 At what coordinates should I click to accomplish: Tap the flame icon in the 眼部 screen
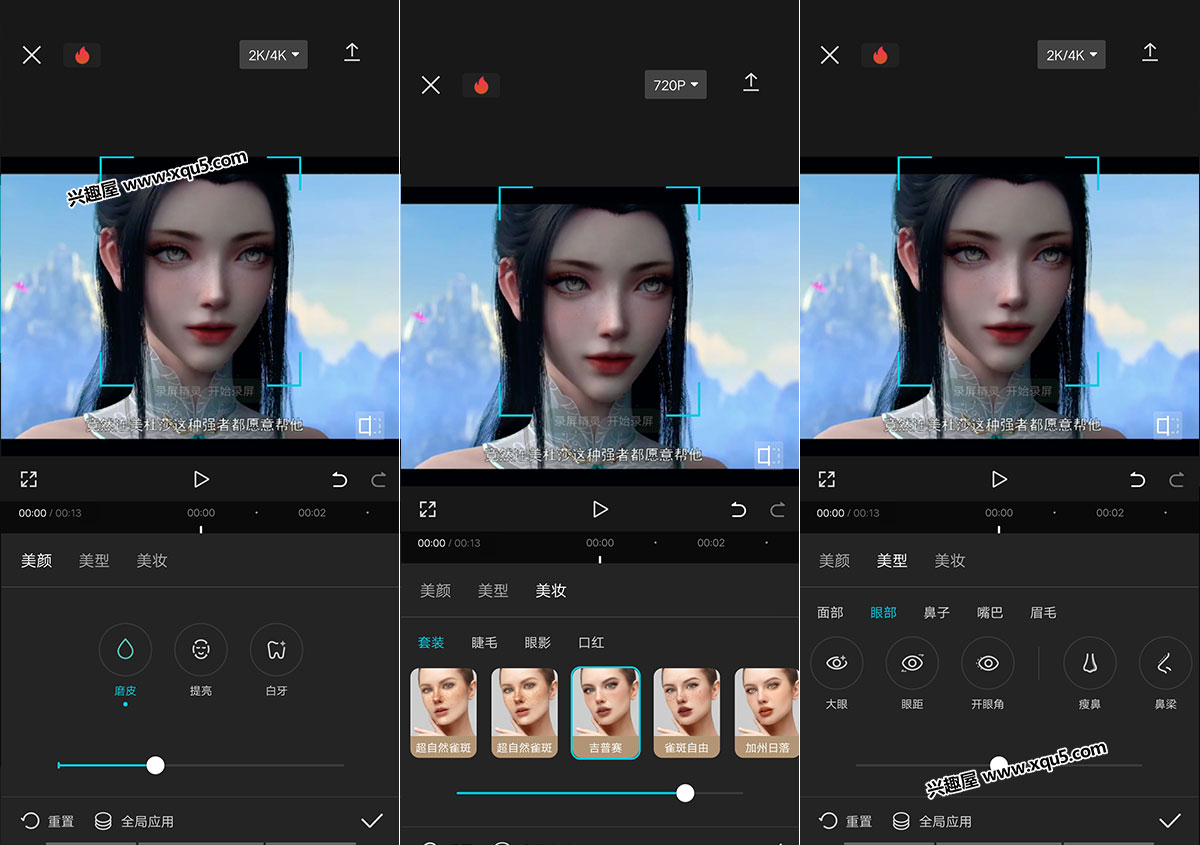coord(880,55)
